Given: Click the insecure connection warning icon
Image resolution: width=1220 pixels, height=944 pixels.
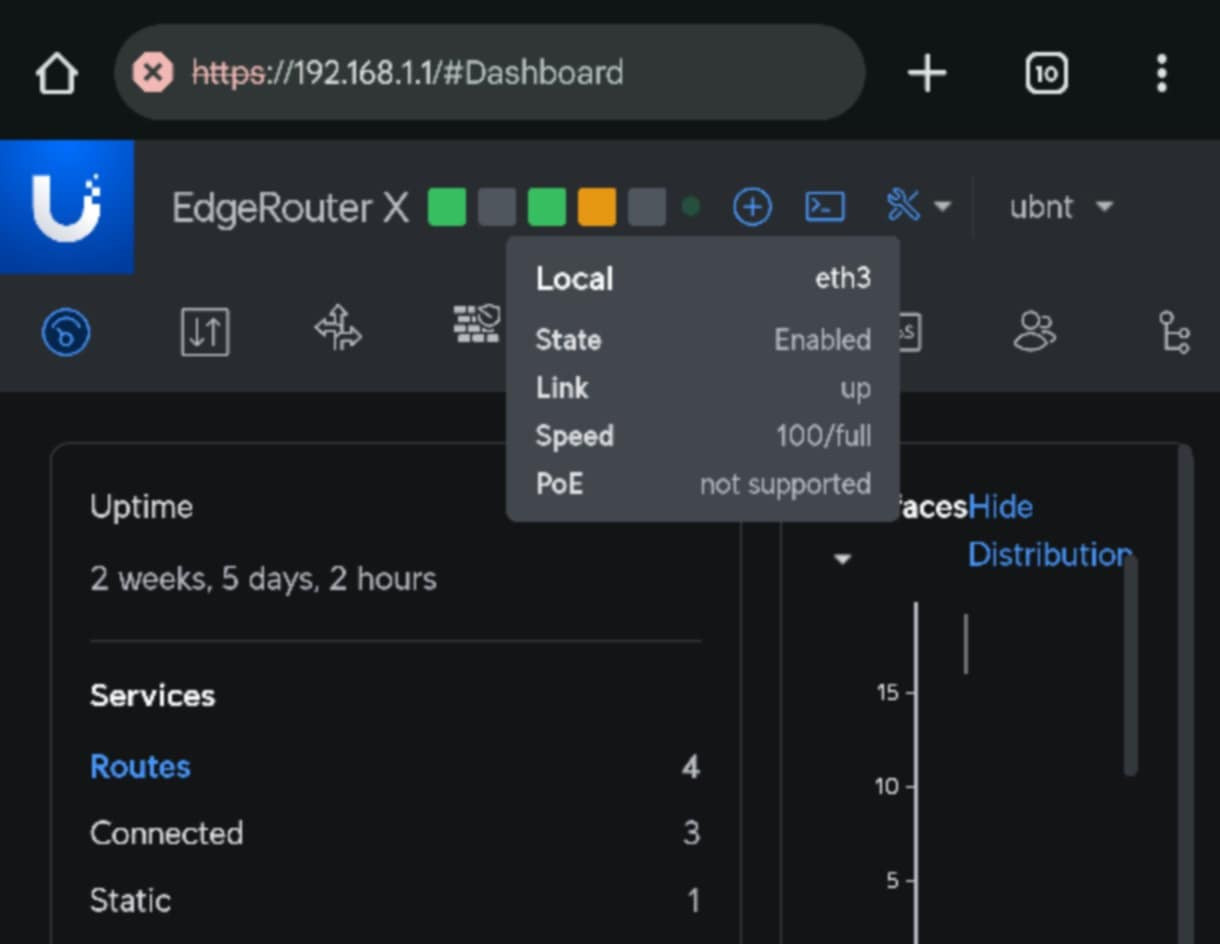Looking at the screenshot, I should (152, 72).
